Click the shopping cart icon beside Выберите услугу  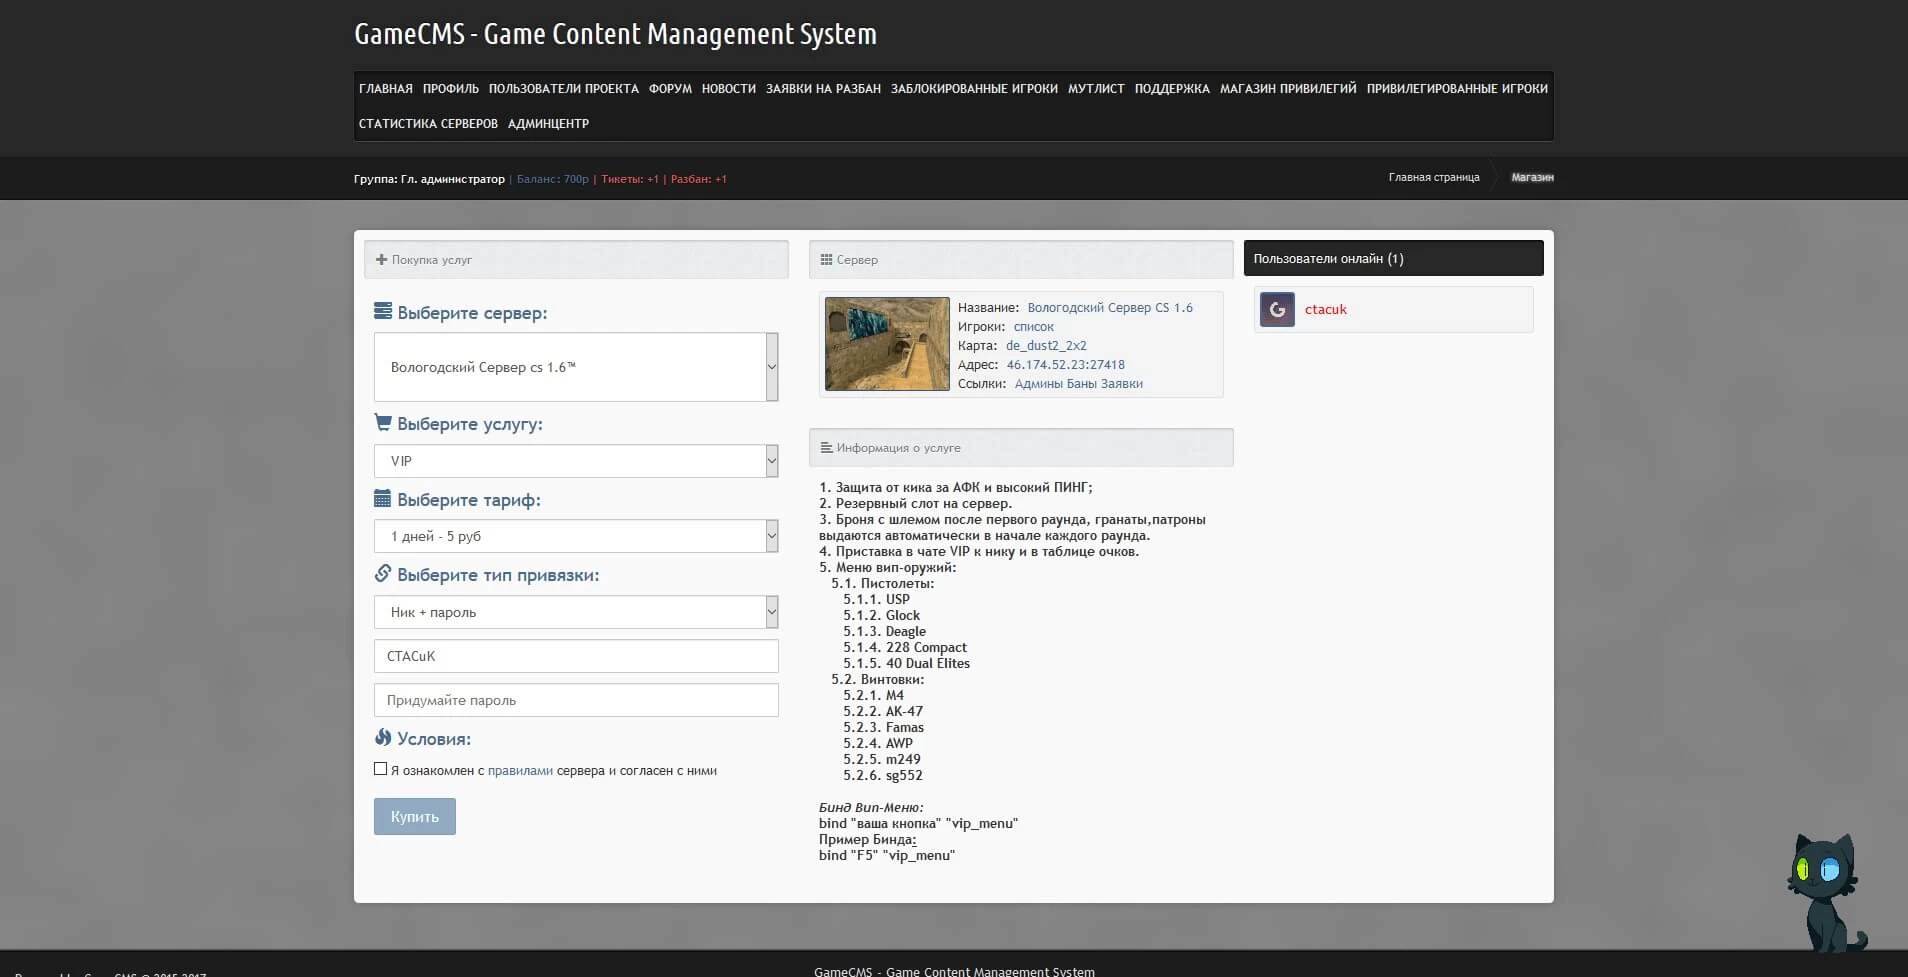[383, 423]
